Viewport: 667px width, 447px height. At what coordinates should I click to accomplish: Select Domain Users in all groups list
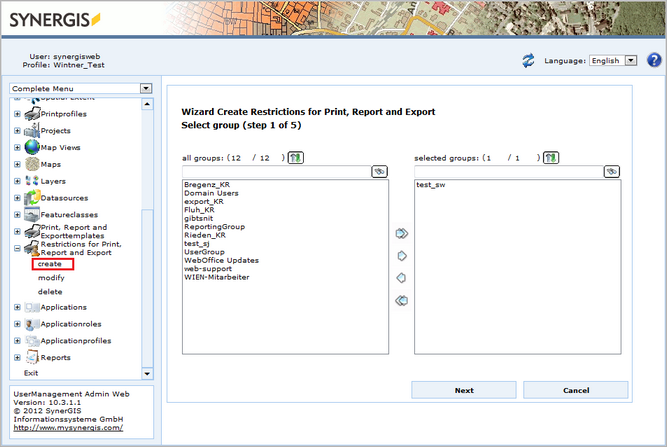point(211,193)
